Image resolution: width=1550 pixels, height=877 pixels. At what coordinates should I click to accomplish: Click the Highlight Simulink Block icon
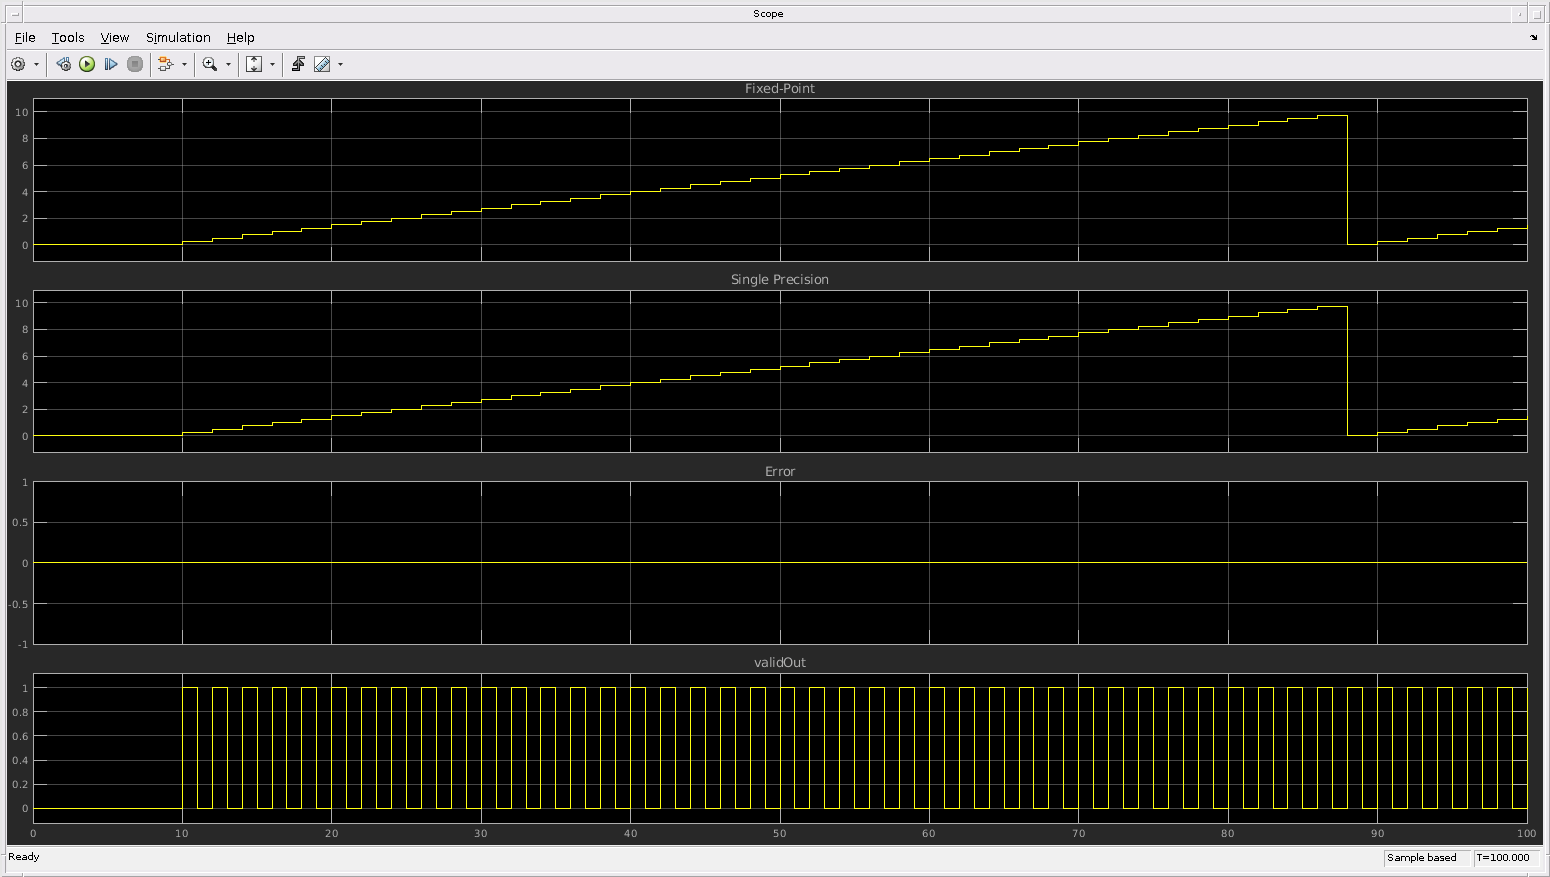(165, 64)
